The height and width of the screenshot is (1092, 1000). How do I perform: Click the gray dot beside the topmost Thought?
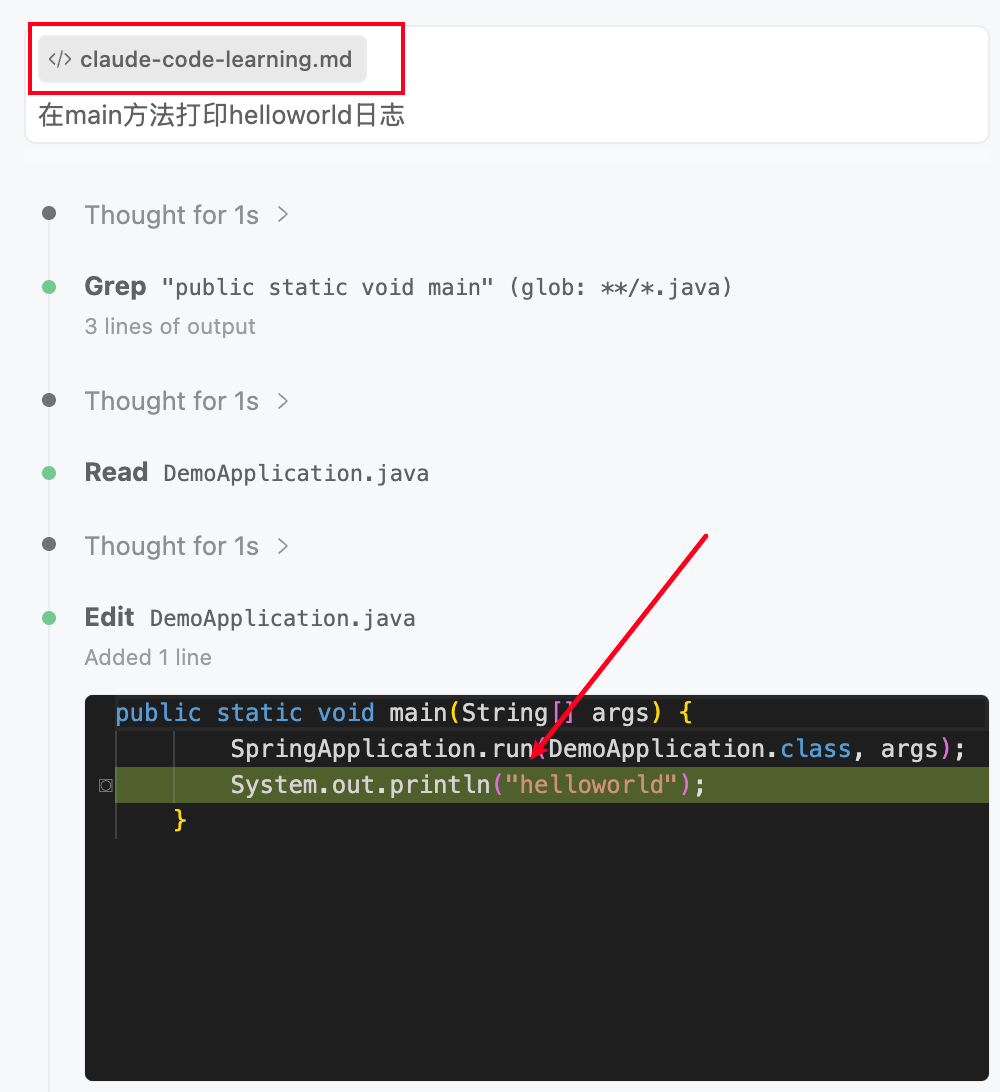49,215
